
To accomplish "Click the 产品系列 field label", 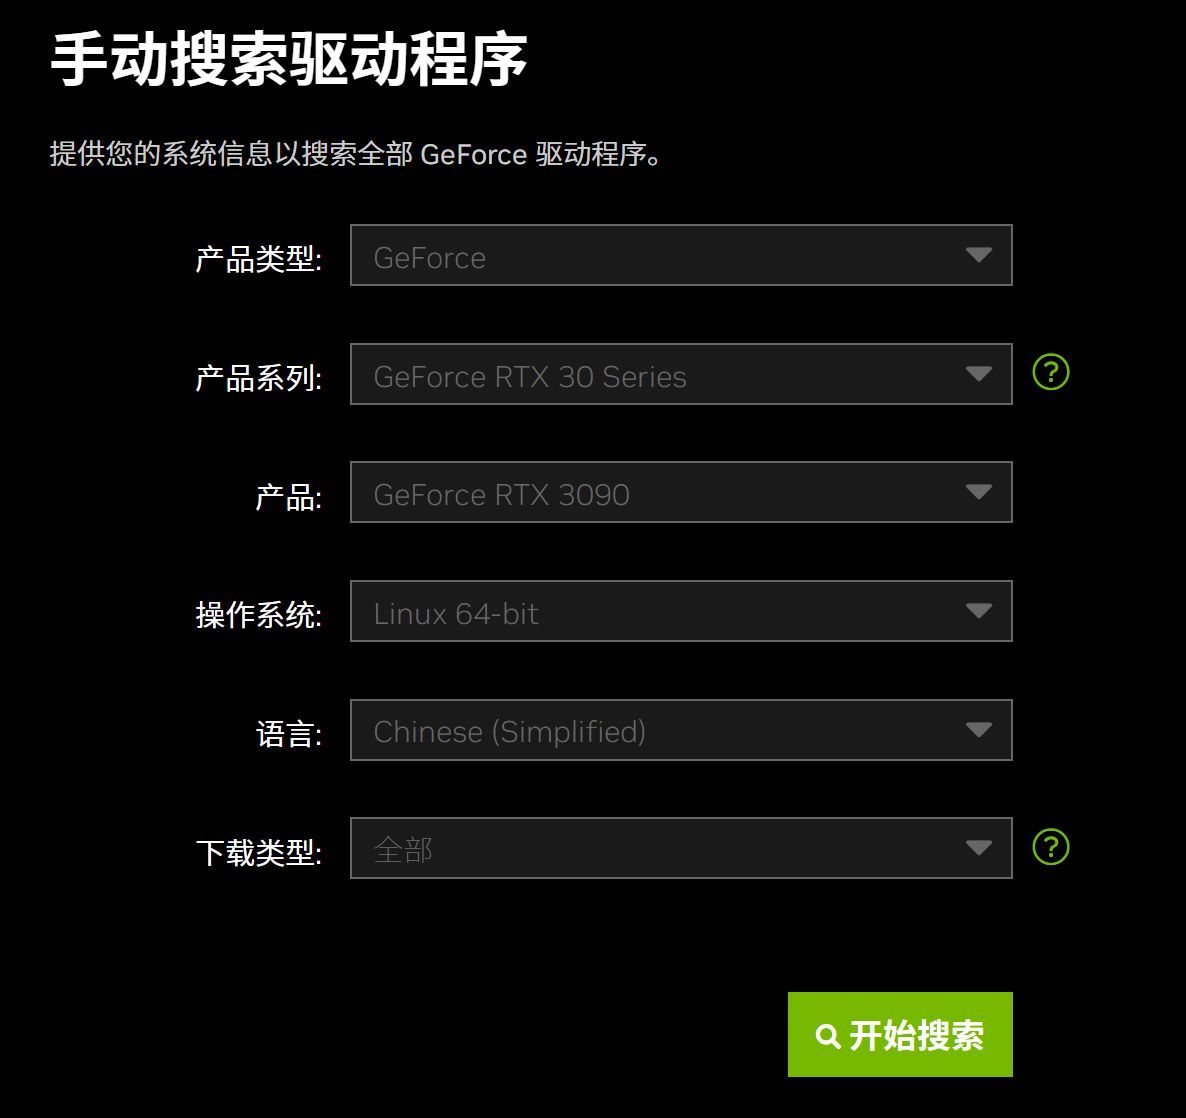I will click(x=259, y=377).
